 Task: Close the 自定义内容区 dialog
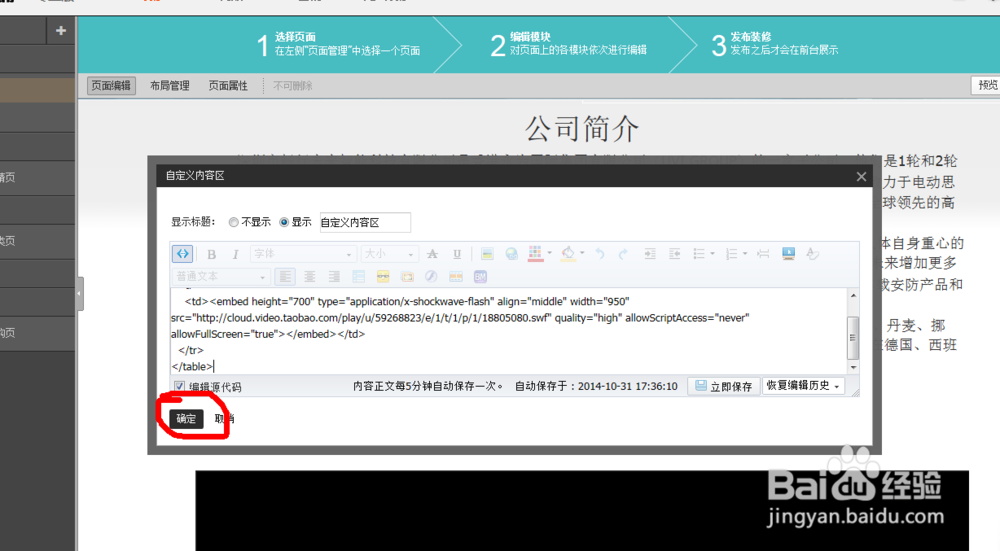click(861, 176)
